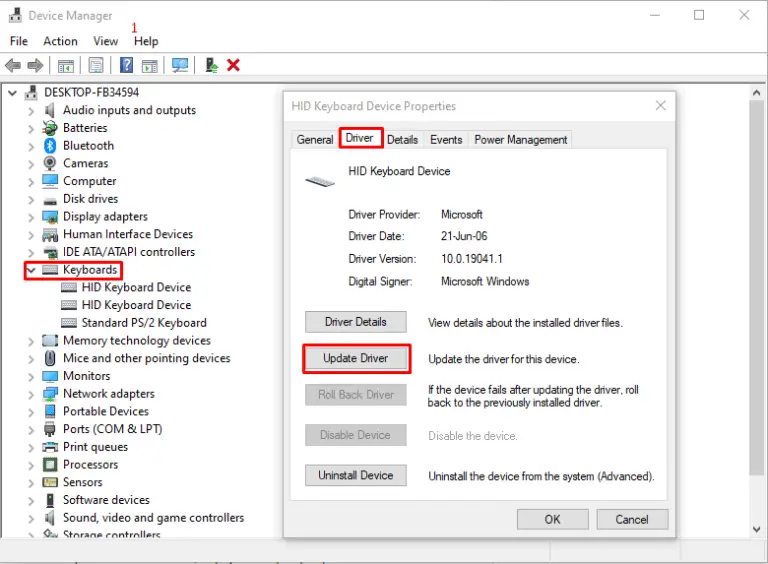768x564 pixels.
Task: Open the Help menu
Action: [x=146, y=41]
